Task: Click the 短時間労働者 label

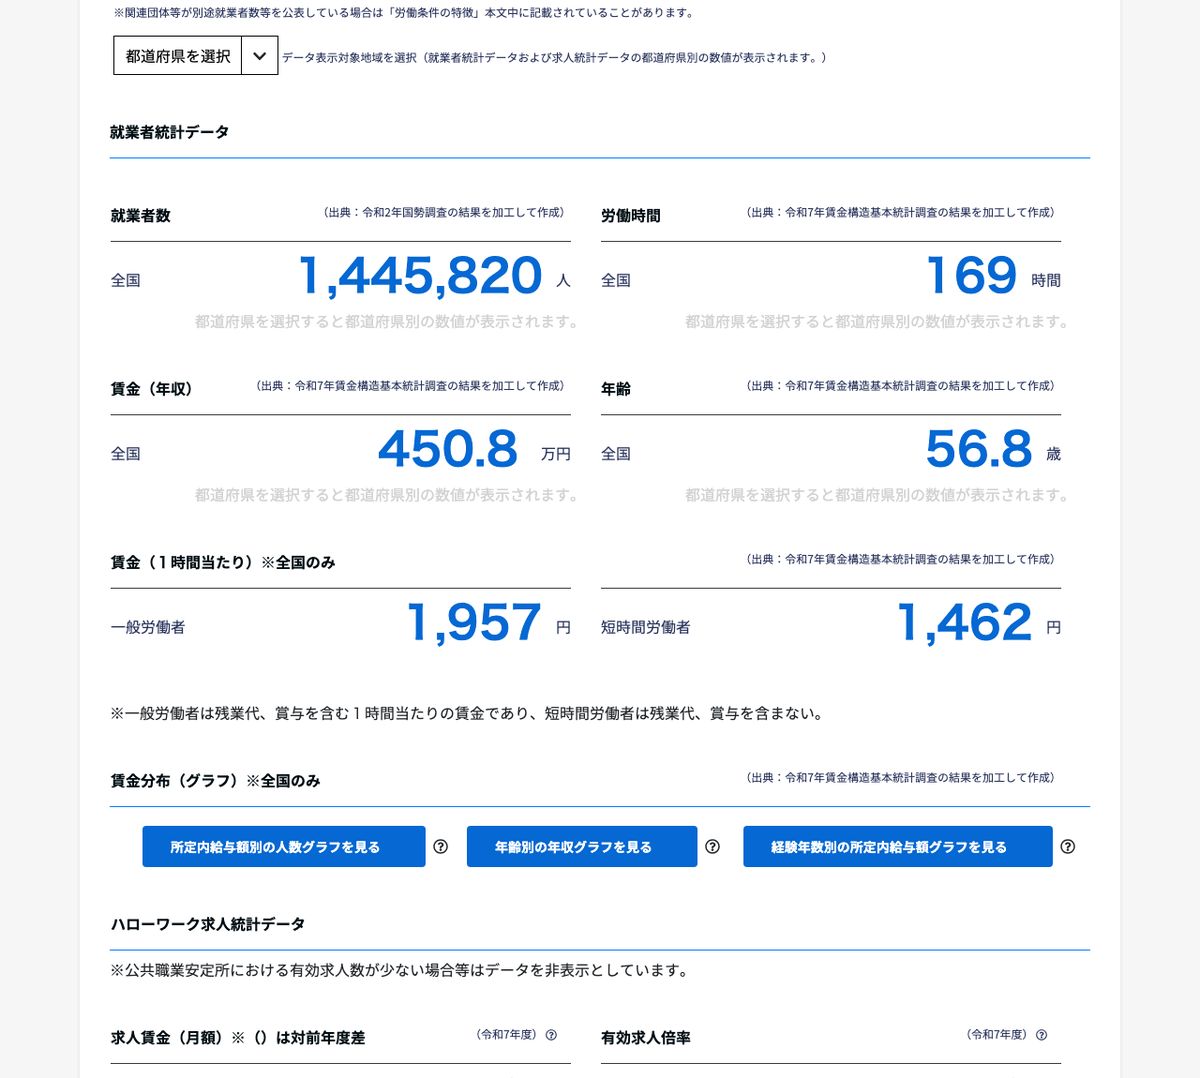Action: [646, 628]
